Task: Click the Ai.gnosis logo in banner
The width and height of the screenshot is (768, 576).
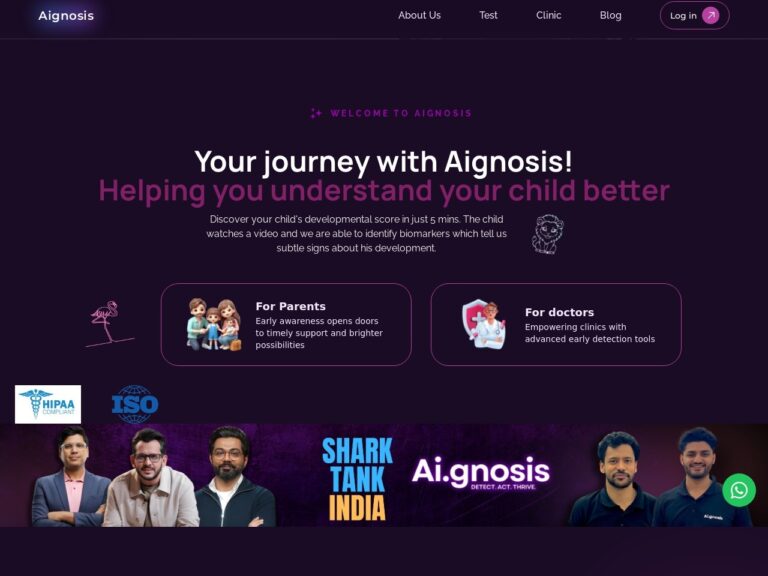Action: (481, 473)
